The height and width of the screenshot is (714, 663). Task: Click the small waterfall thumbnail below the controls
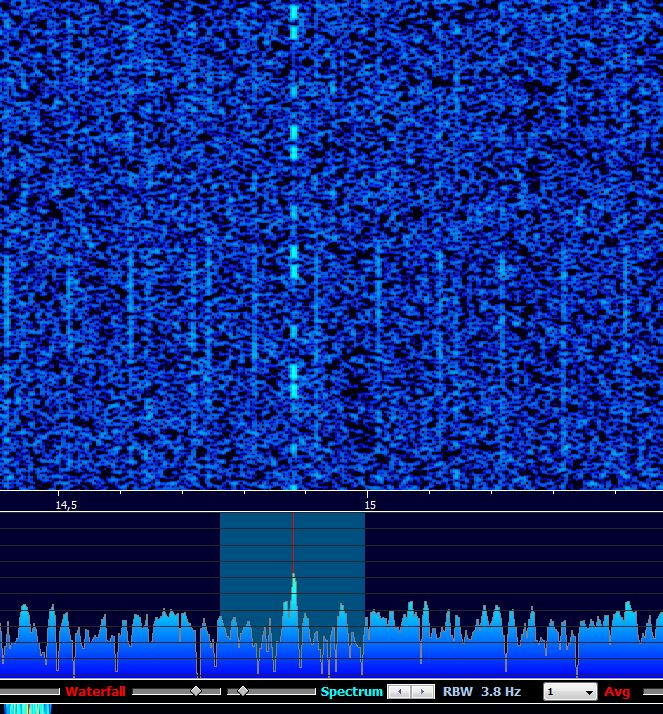26,709
